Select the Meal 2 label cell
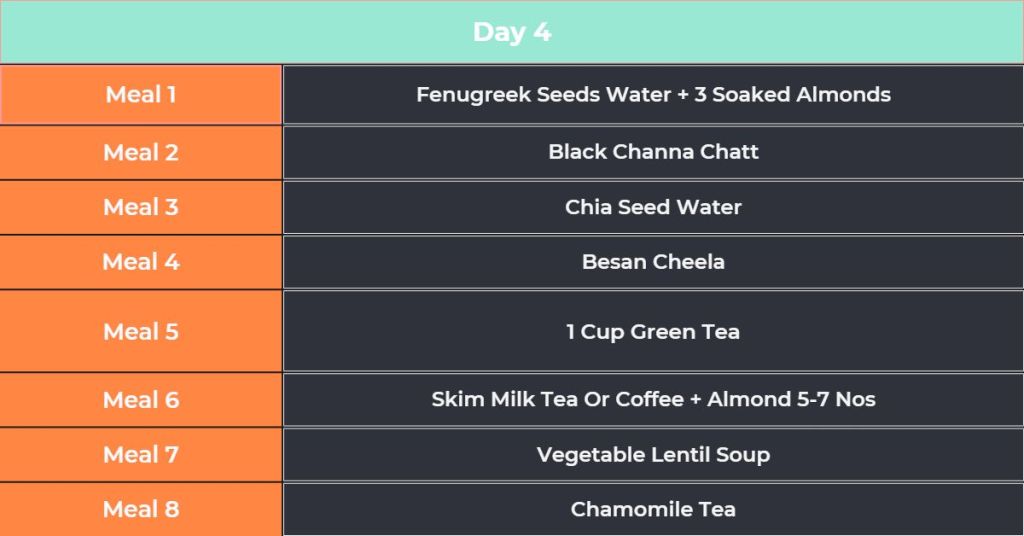Screen dimensions: 1024x536 141,153
